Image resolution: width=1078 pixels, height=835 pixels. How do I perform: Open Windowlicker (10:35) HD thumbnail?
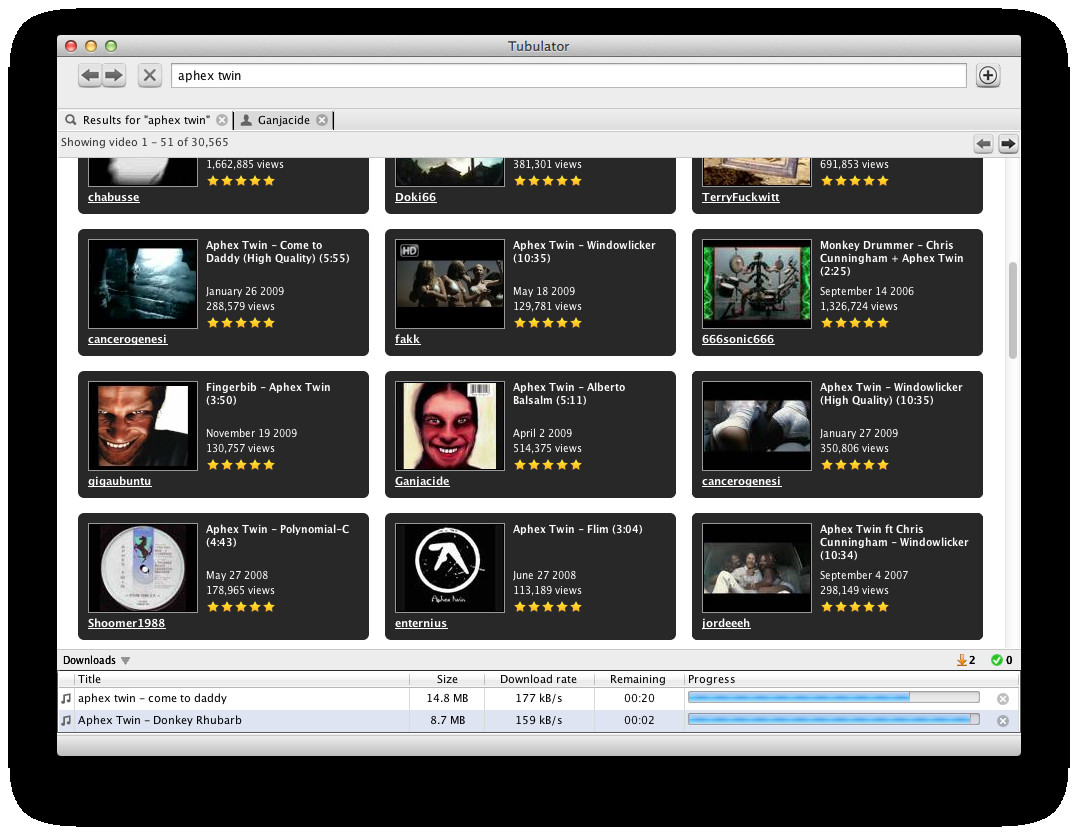coord(450,284)
